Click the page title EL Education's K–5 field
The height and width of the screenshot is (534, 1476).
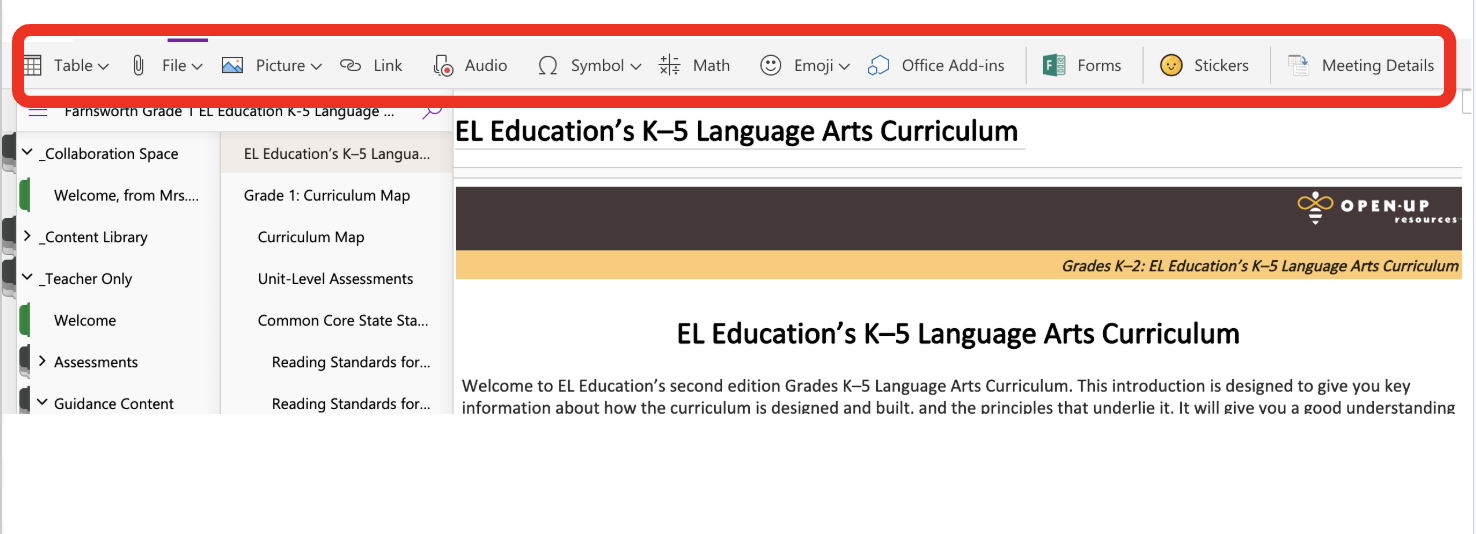coord(737,131)
